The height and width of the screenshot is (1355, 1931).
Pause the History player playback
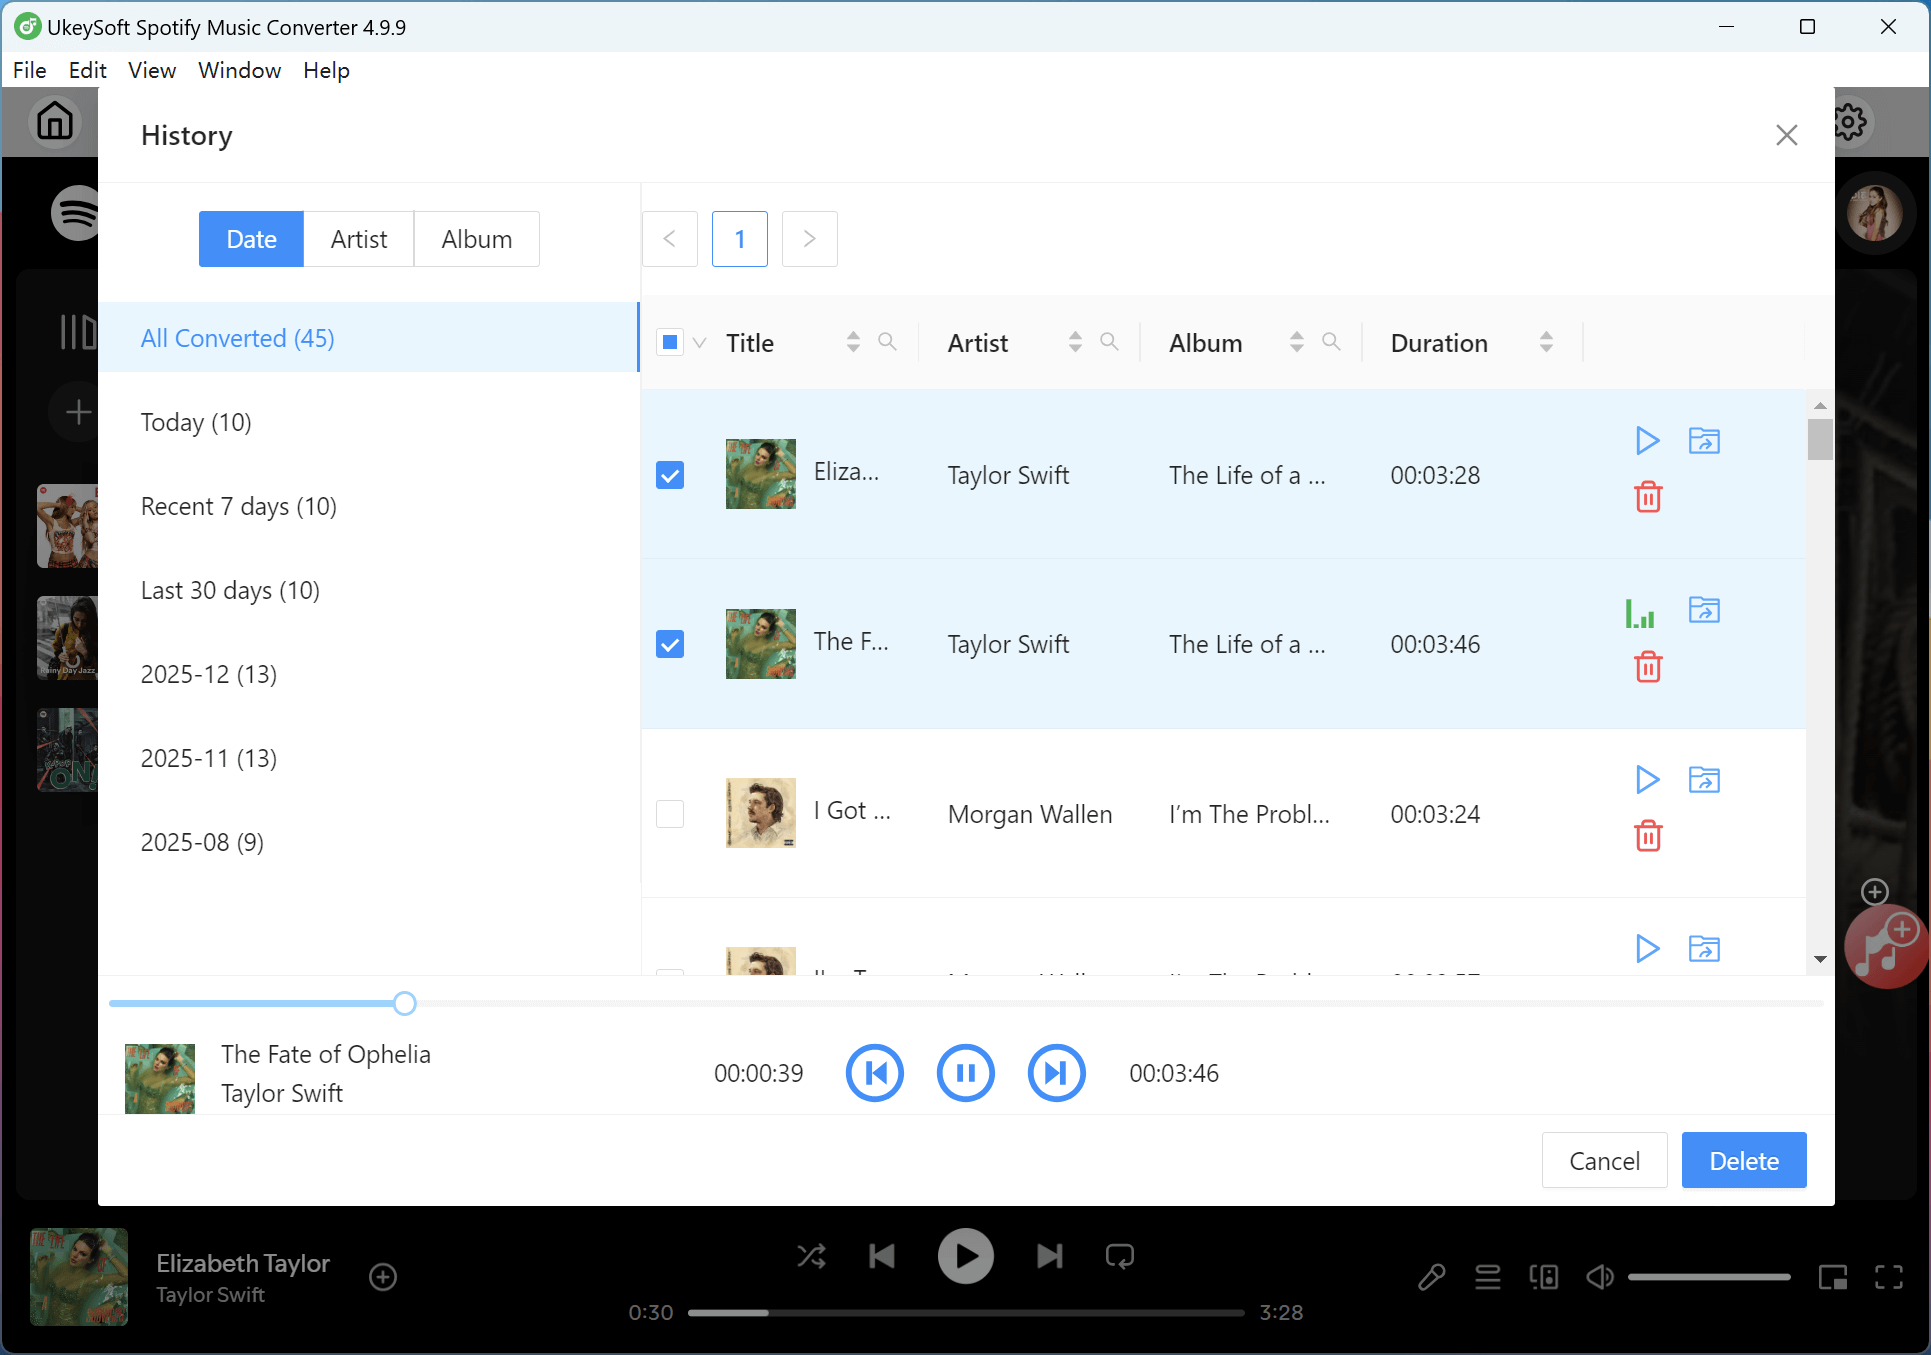965,1073
